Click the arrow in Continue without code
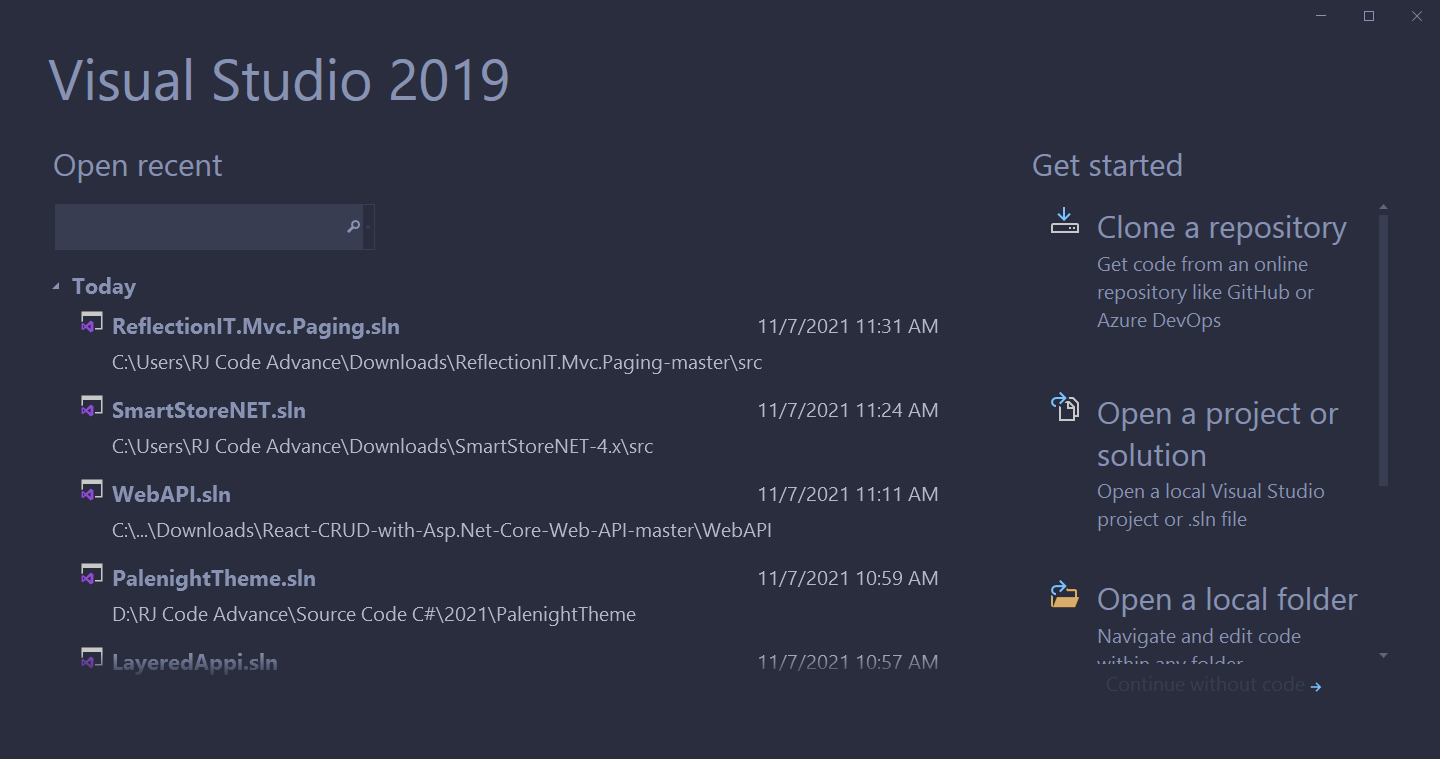 (x=1316, y=686)
